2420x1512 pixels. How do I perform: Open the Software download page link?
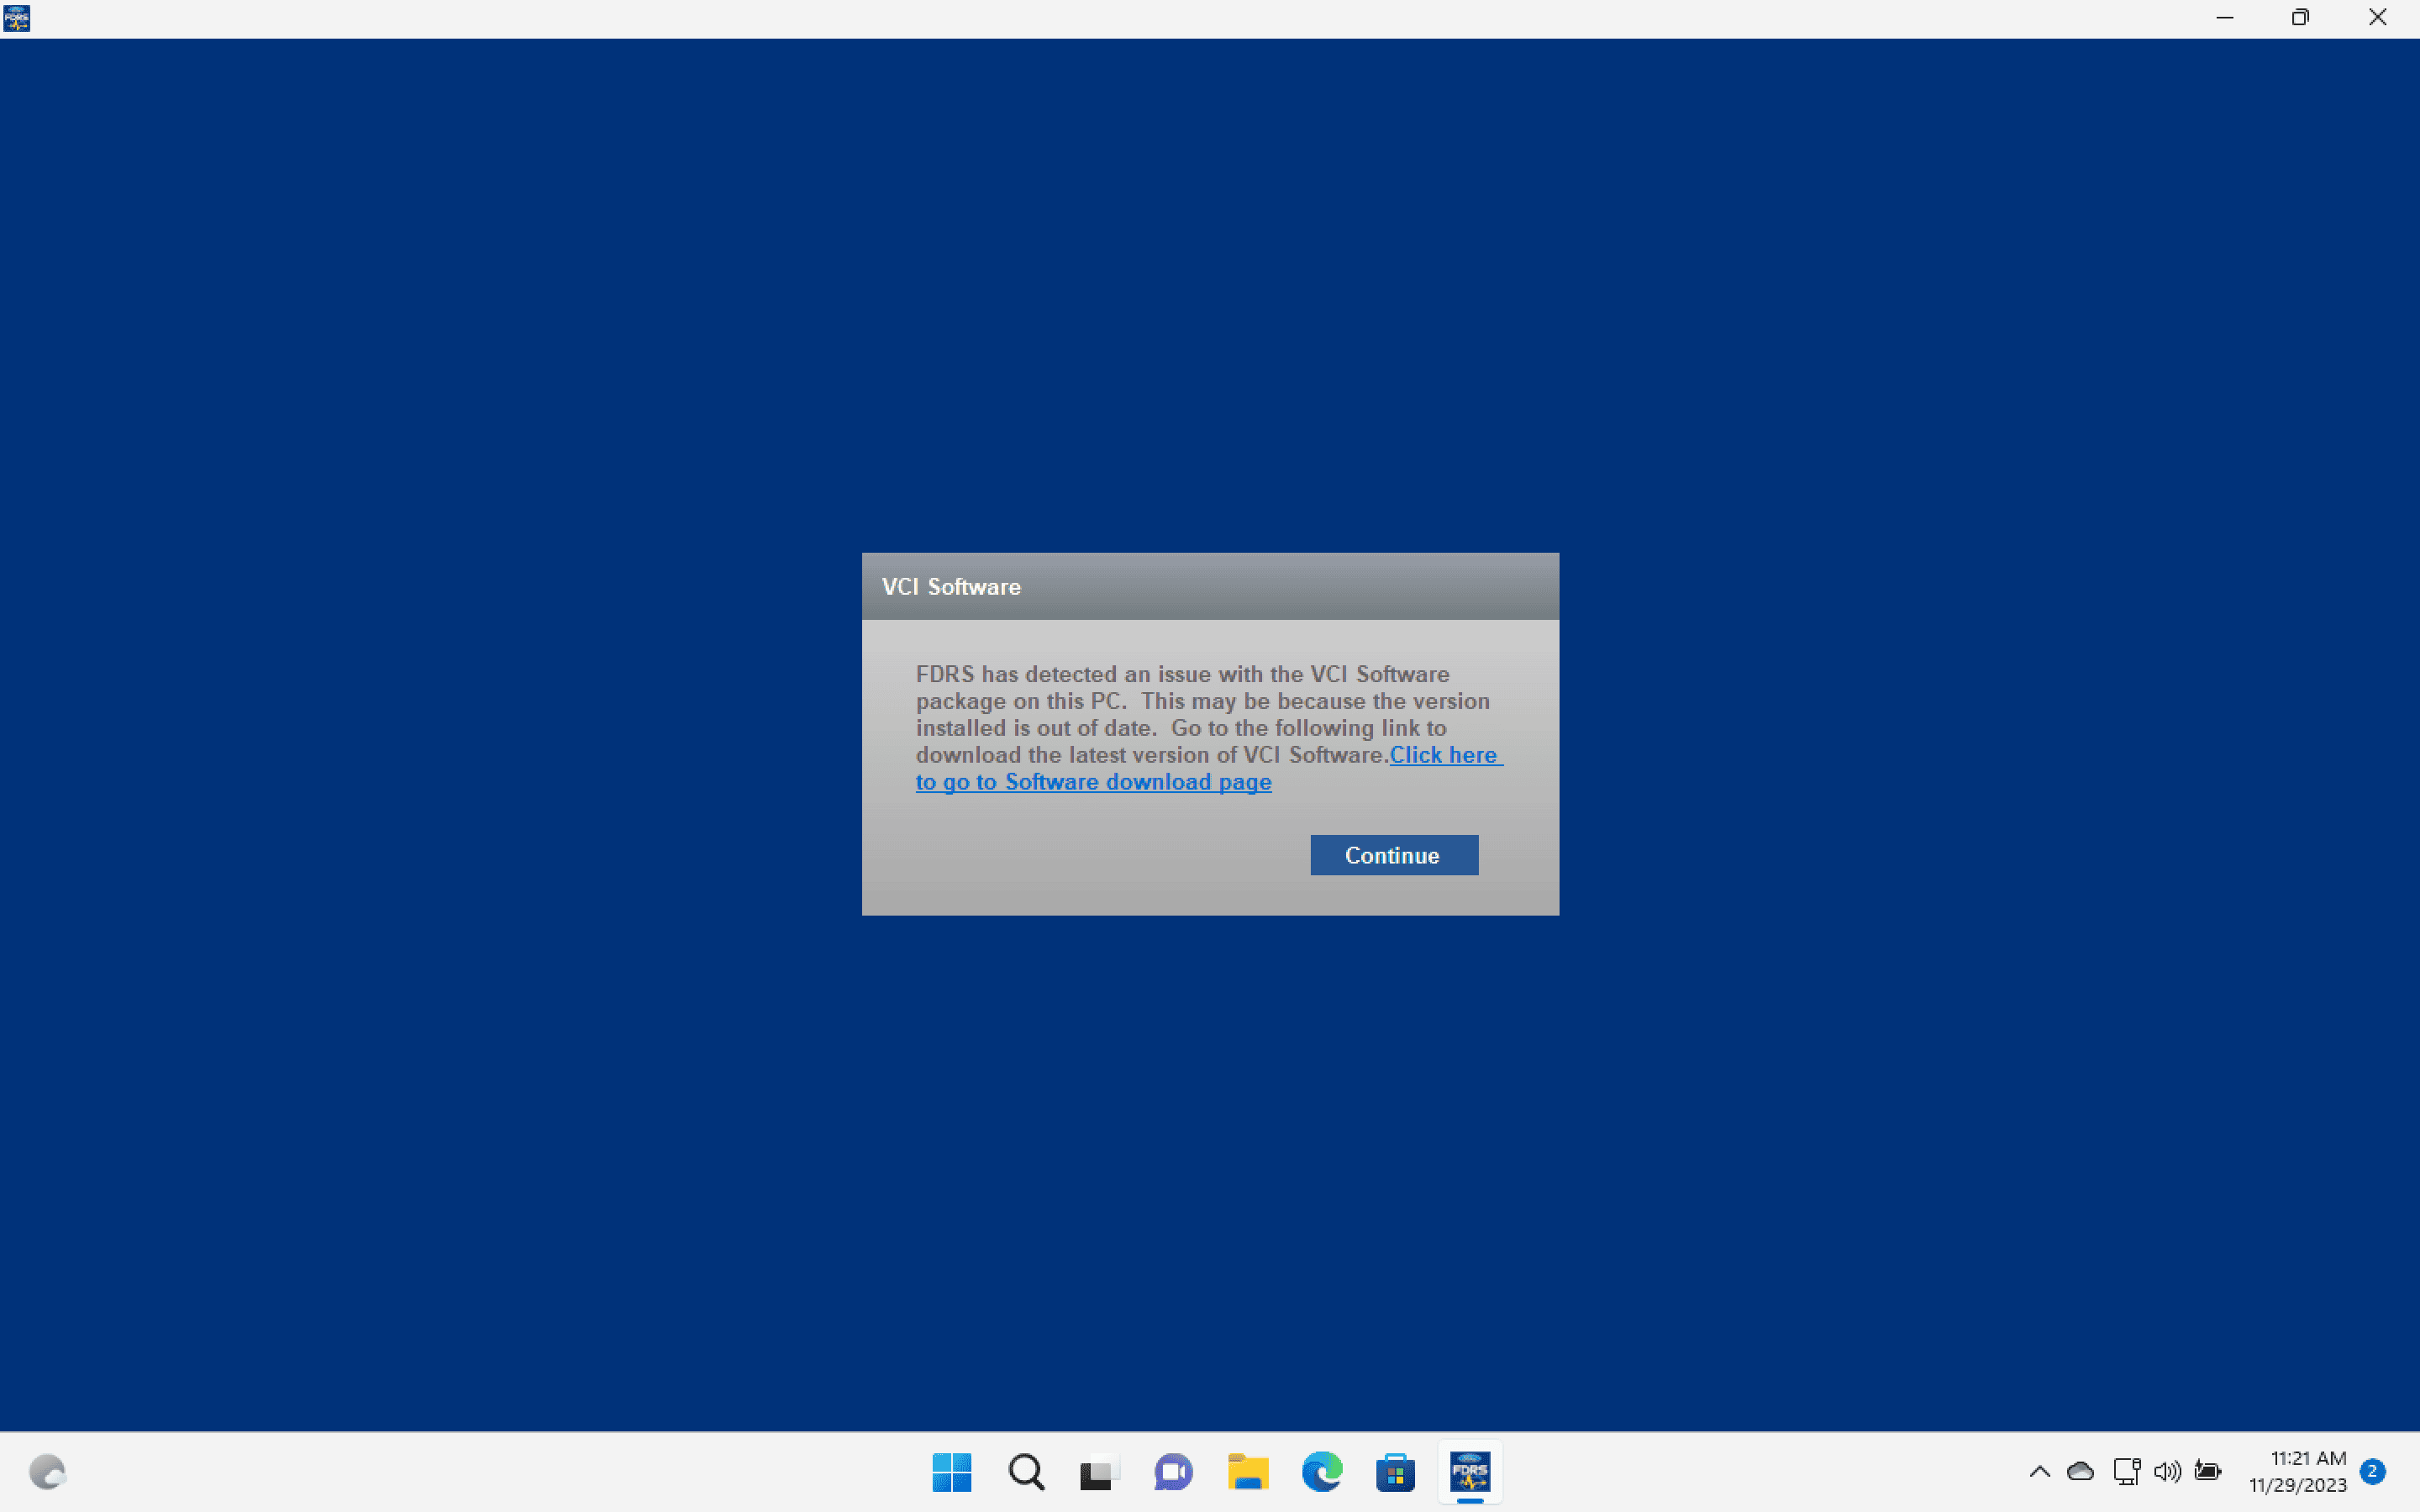click(x=1093, y=782)
